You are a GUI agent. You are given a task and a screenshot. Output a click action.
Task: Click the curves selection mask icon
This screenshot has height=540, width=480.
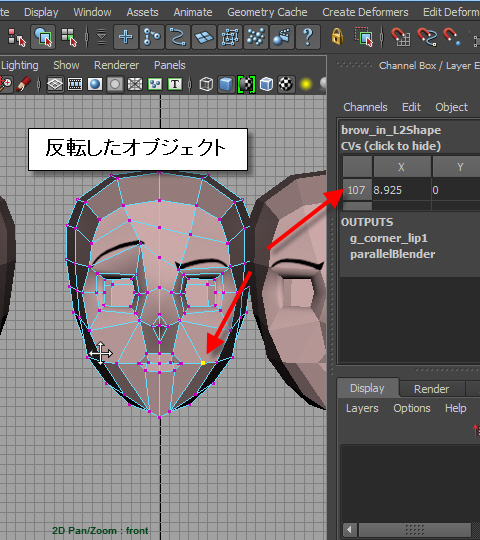178,37
